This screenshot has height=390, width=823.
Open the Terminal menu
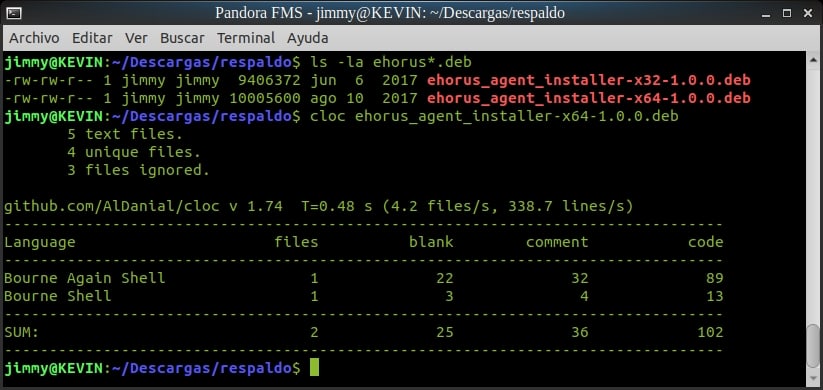point(246,38)
